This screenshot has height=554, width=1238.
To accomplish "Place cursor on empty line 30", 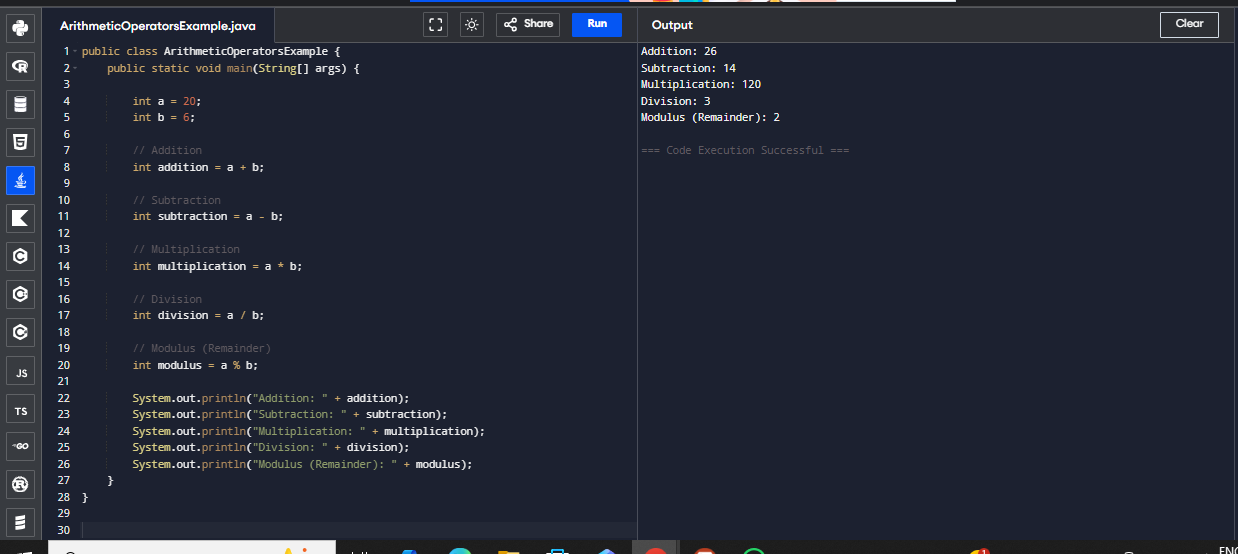I will click(x=300, y=530).
